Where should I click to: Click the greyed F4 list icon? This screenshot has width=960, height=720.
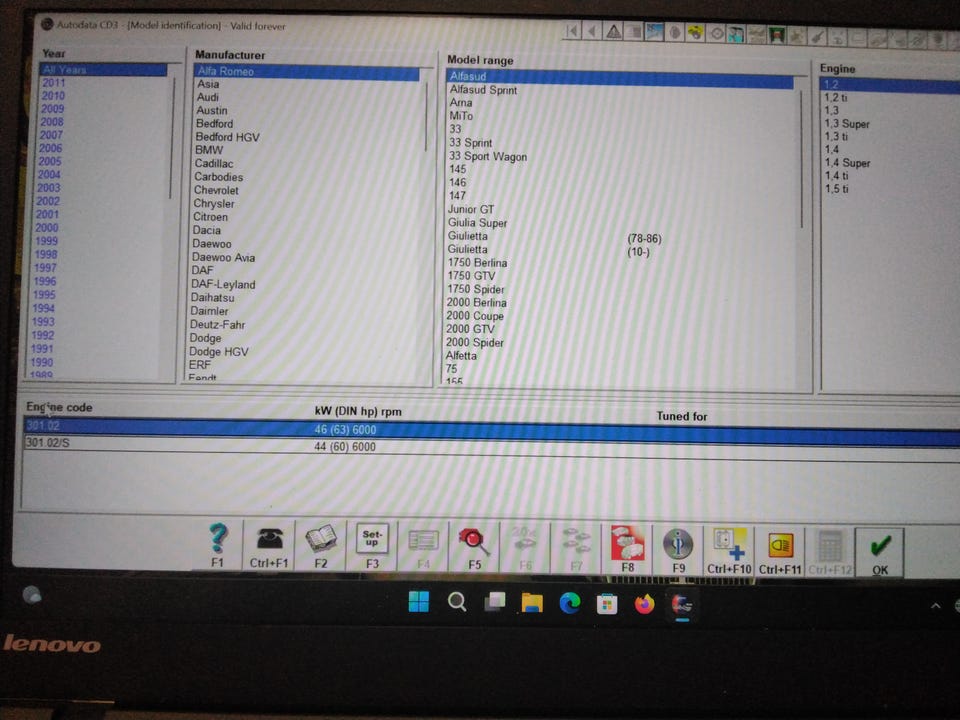pyautogui.click(x=423, y=547)
